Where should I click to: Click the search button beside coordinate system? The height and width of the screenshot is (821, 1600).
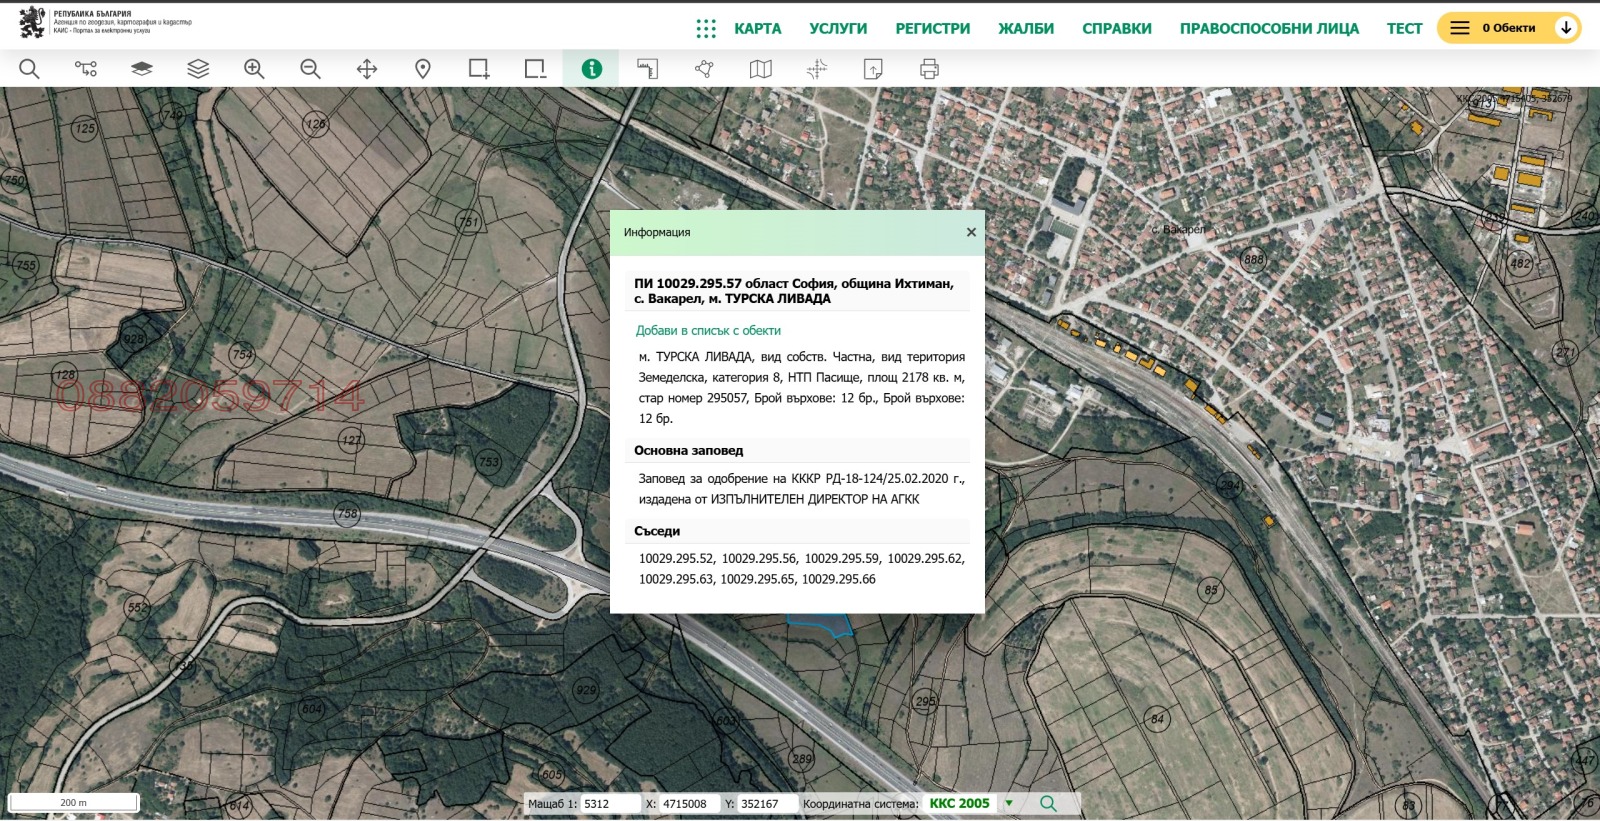(x=1048, y=803)
